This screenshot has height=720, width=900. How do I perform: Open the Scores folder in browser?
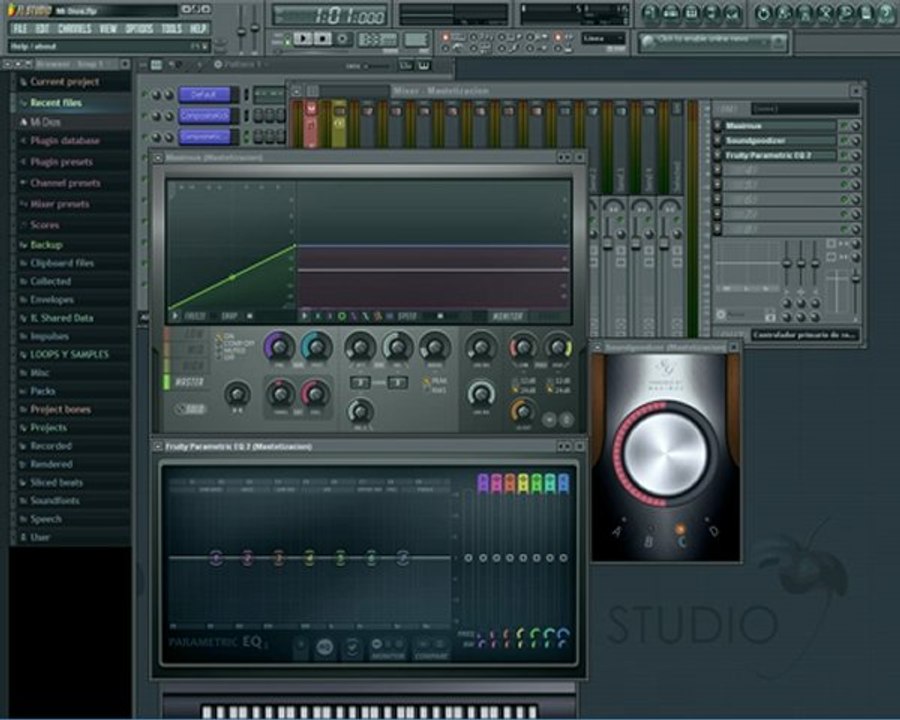45,225
